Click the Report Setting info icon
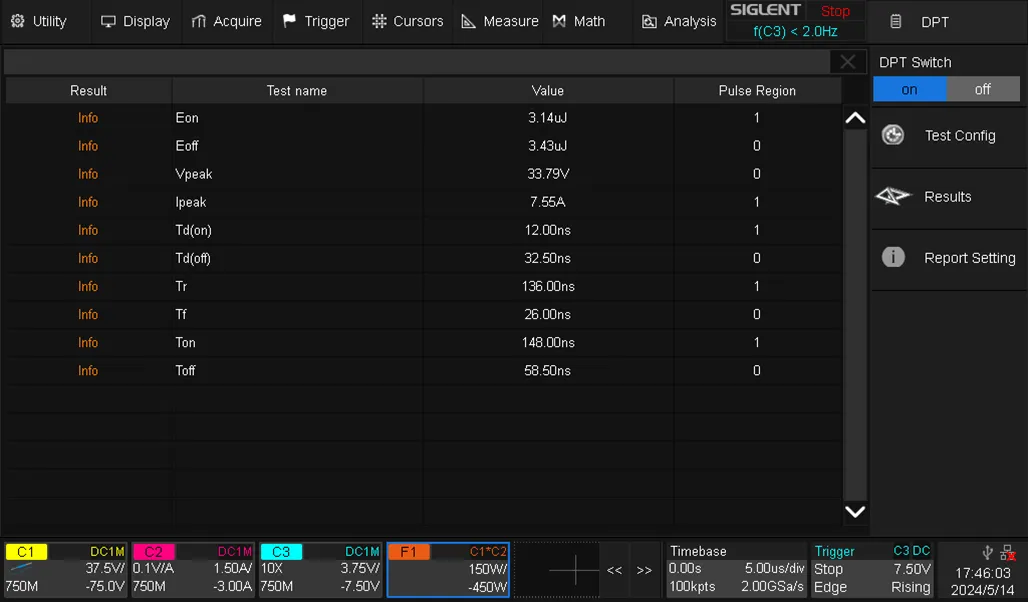 893,258
